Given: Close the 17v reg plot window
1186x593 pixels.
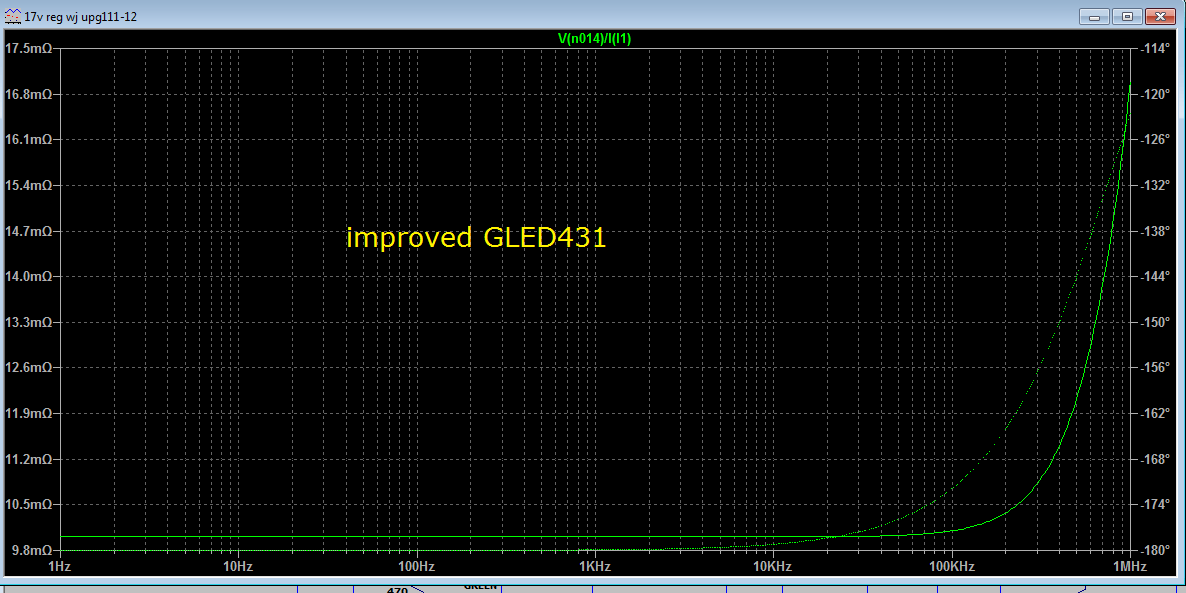Looking at the screenshot, I should [1160, 16].
